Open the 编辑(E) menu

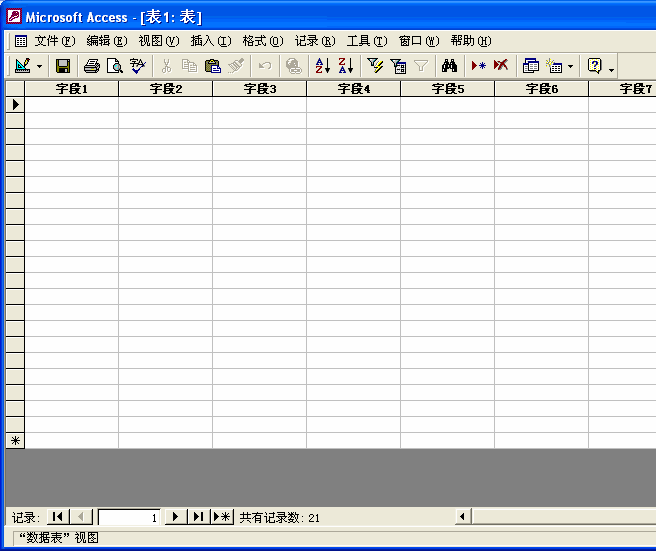(107, 41)
